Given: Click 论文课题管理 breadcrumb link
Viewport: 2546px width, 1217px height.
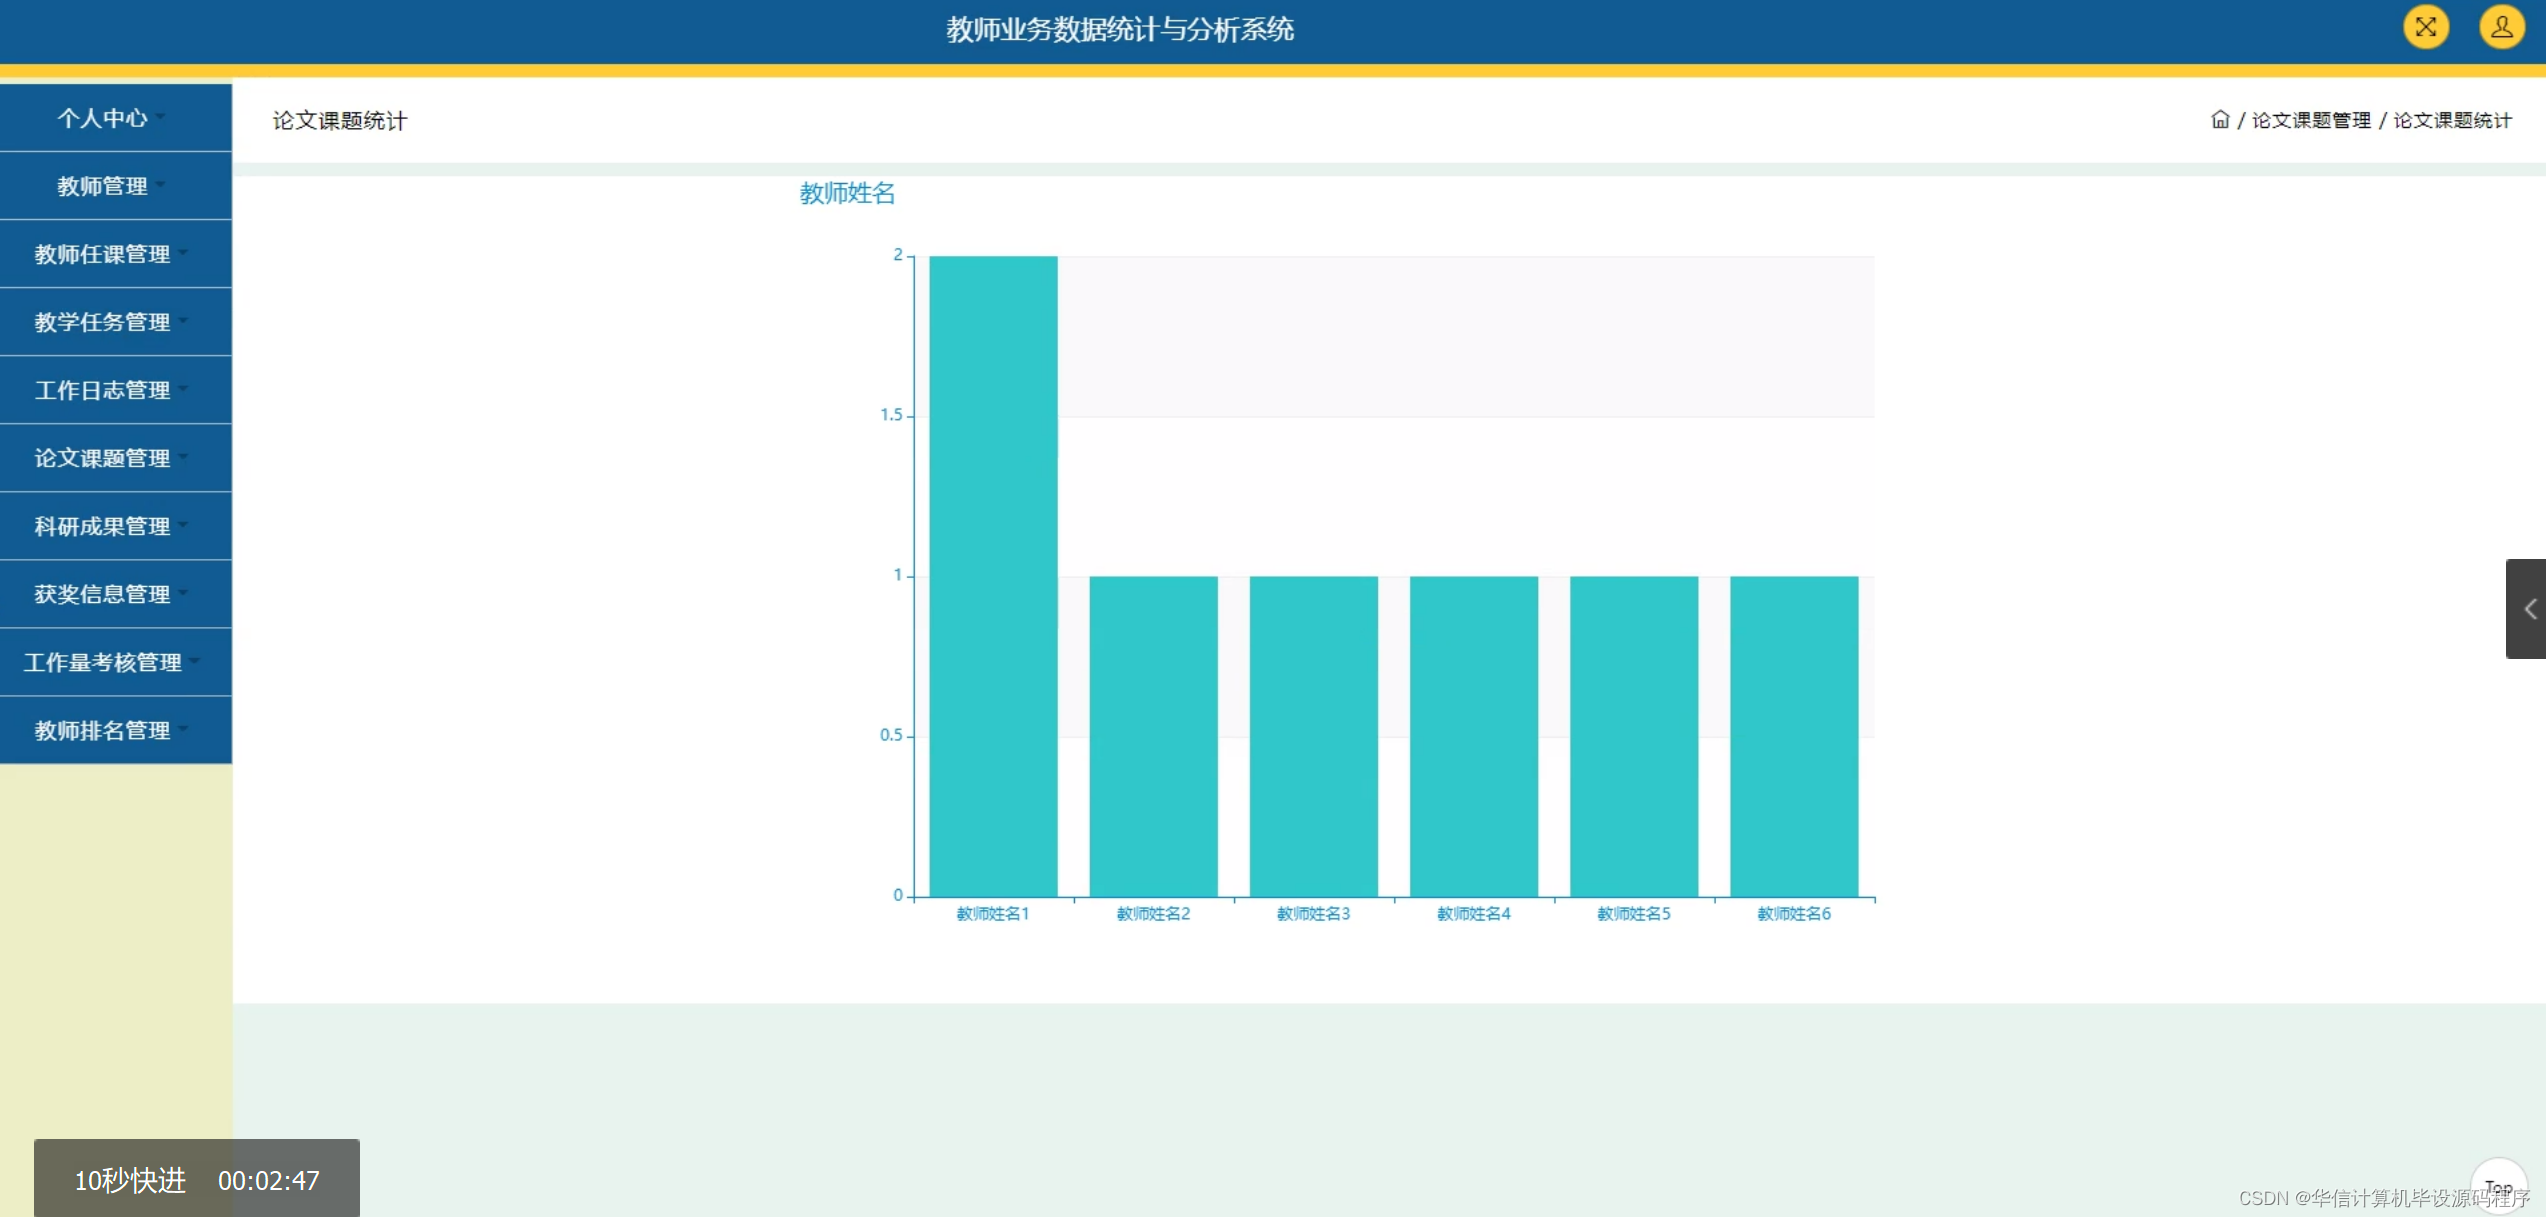Looking at the screenshot, I should [x=2310, y=120].
